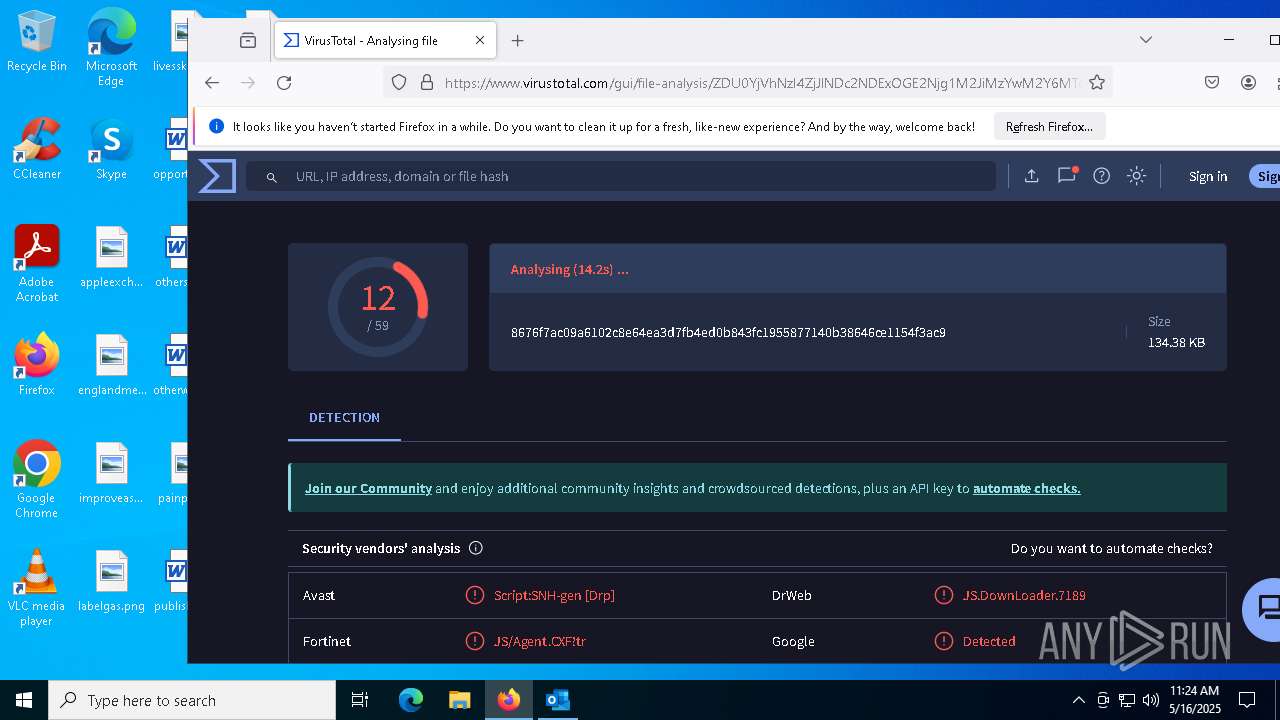This screenshot has height=720, width=1280.
Task: Click the padlock site info icon
Action: pyautogui.click(x=426, y=83)
